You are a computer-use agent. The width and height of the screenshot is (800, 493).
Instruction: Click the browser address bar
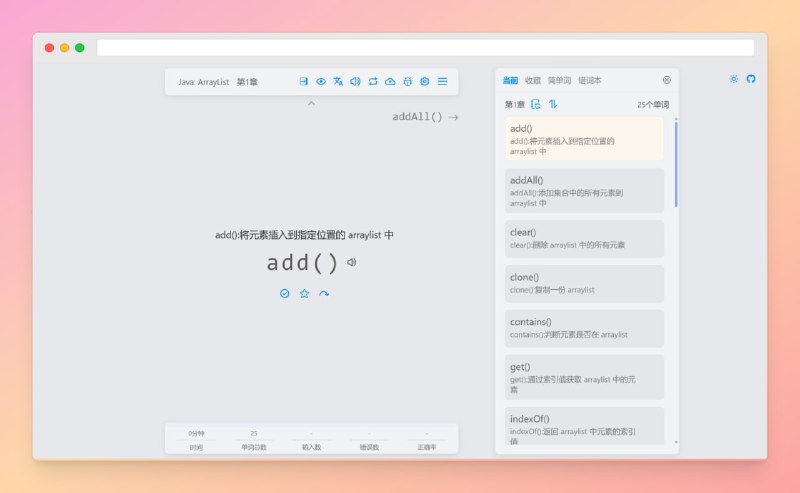(x=426, y=47)
